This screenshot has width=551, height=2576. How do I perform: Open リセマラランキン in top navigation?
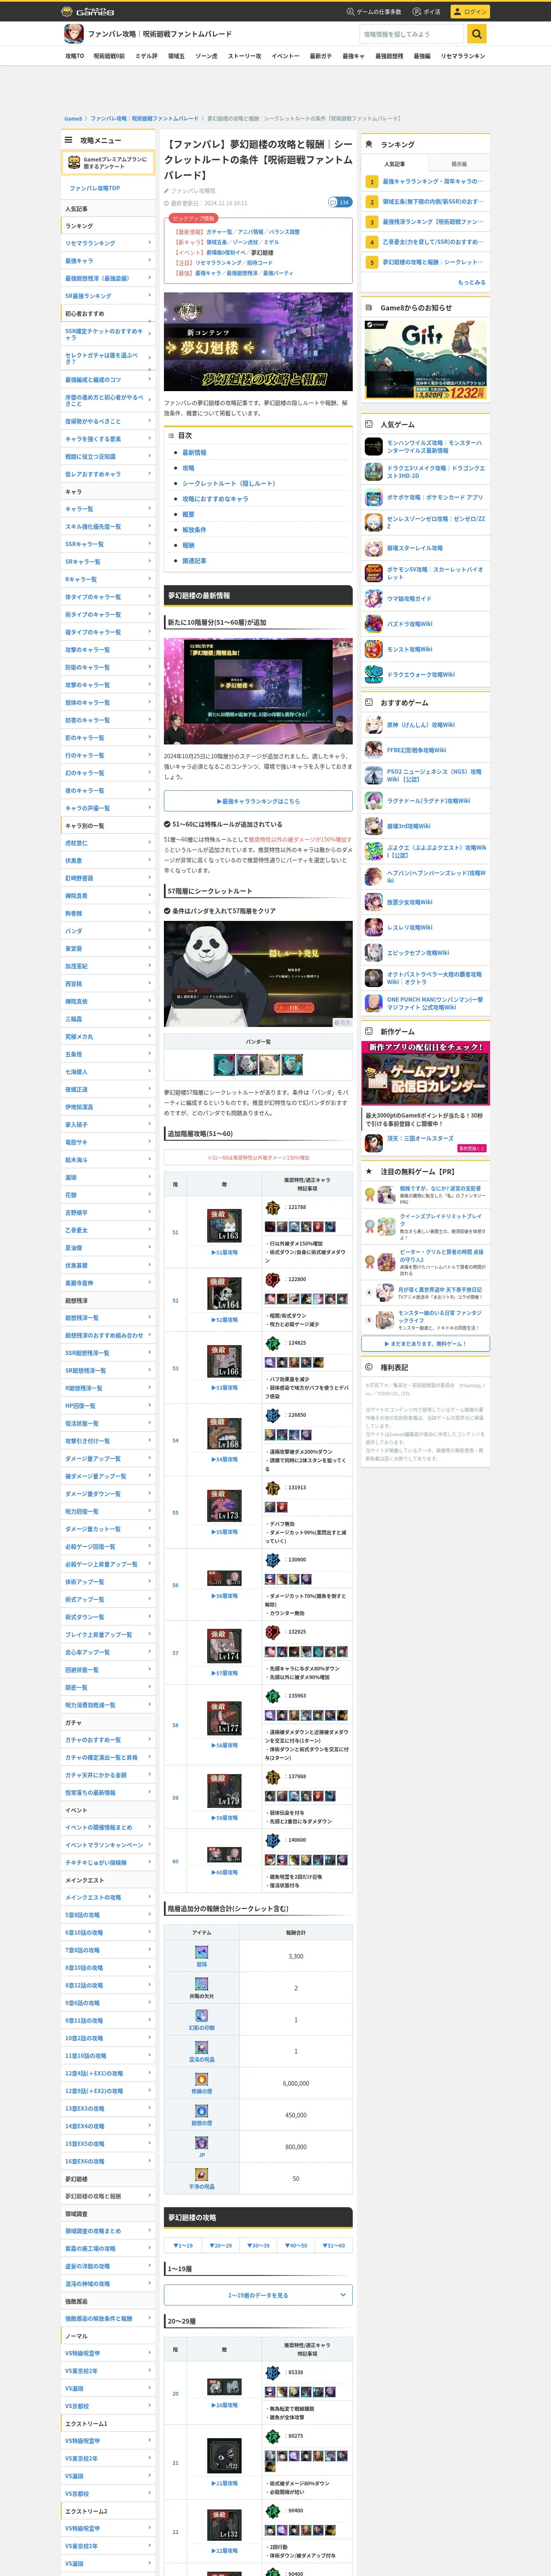[463, 56]
